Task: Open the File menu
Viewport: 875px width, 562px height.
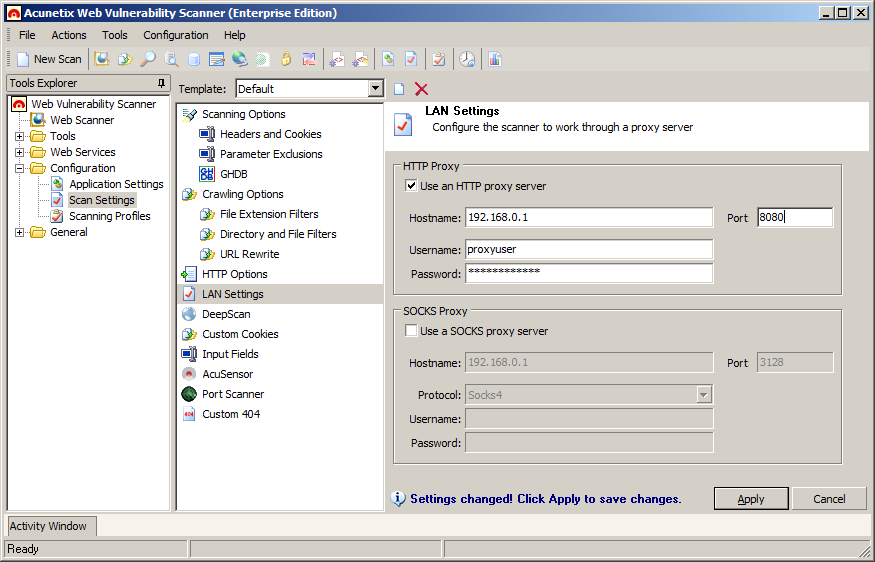Action: [x=27, y=35]
